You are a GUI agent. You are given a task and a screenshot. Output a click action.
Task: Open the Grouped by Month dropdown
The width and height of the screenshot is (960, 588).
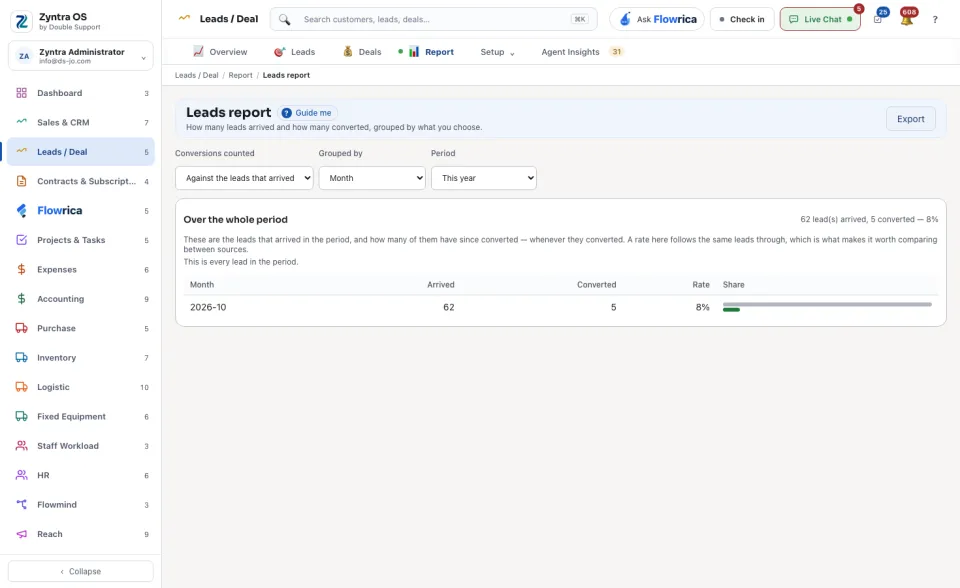click(x=372, y=178)
